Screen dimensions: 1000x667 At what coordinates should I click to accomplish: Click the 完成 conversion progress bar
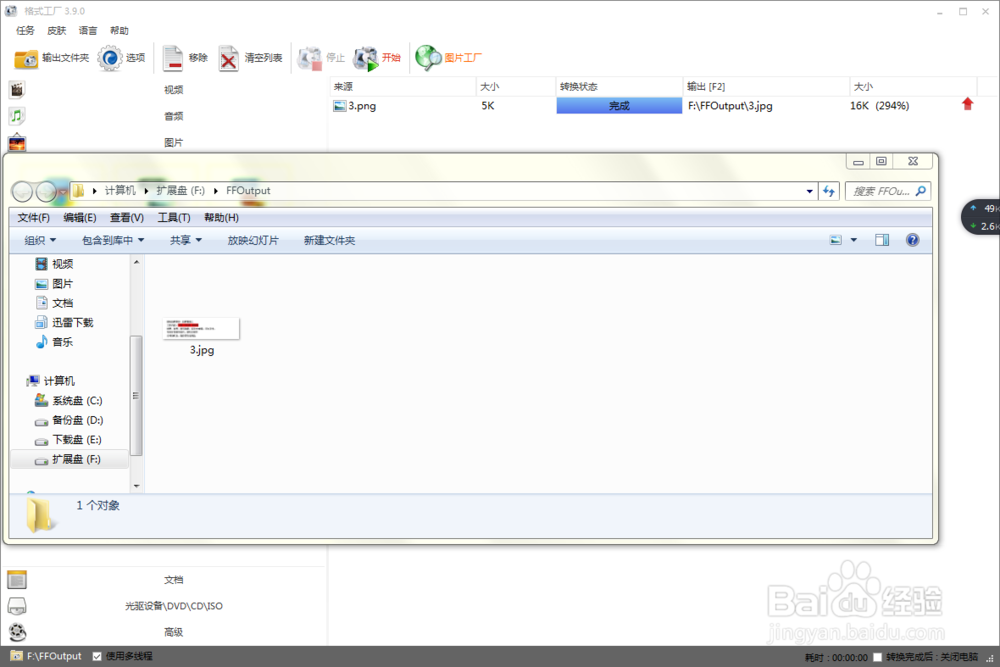pyautogui.click(x=619, y=106)
